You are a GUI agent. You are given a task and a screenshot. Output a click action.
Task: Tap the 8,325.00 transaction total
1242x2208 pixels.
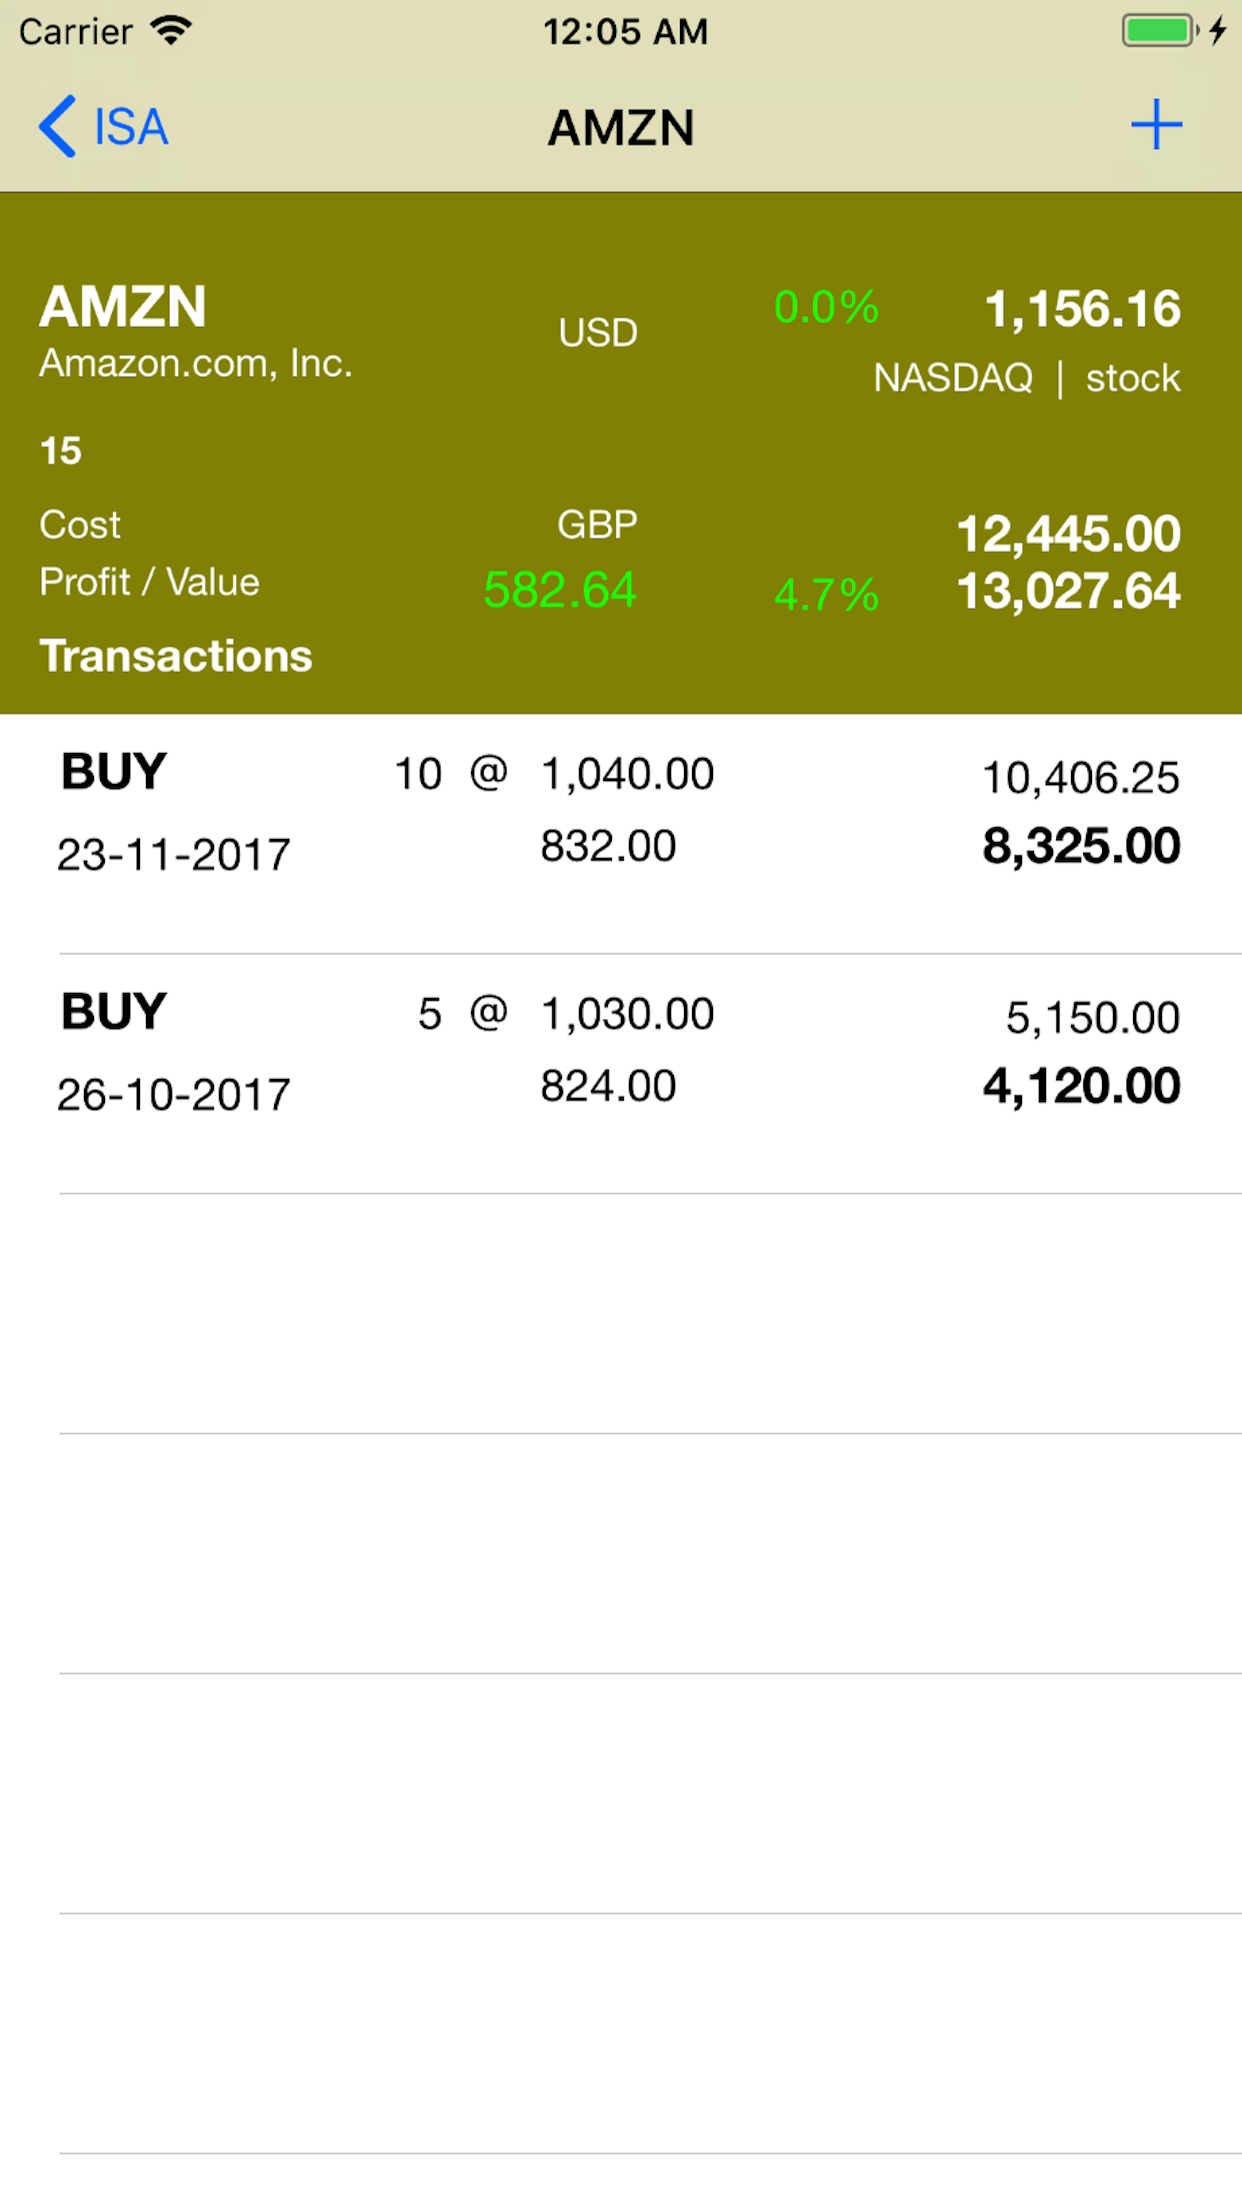tap(1081, 846)
